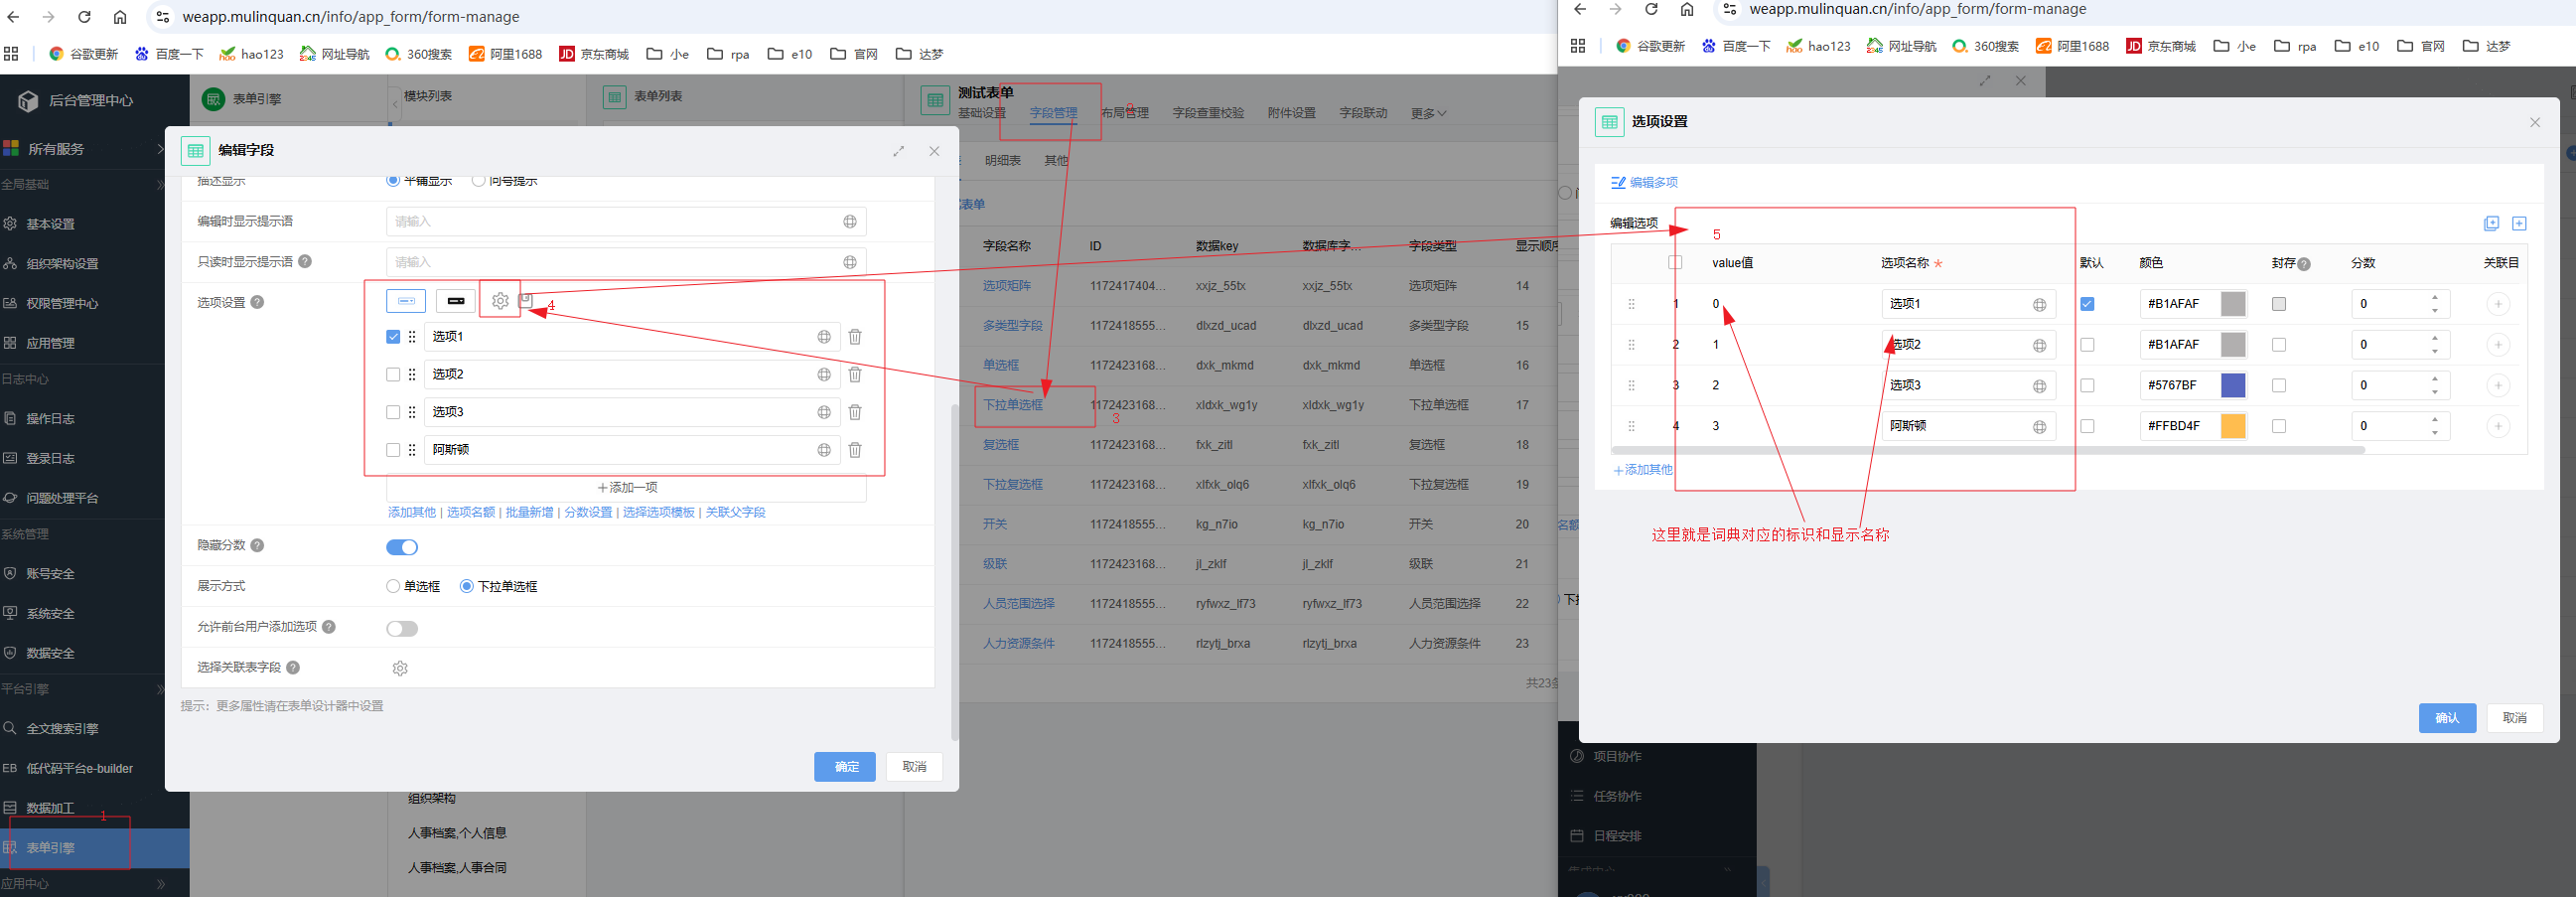2576x897 pixels.
Task: Select the 下拉单选框 display radio button
Action: (x=466, y=586)
